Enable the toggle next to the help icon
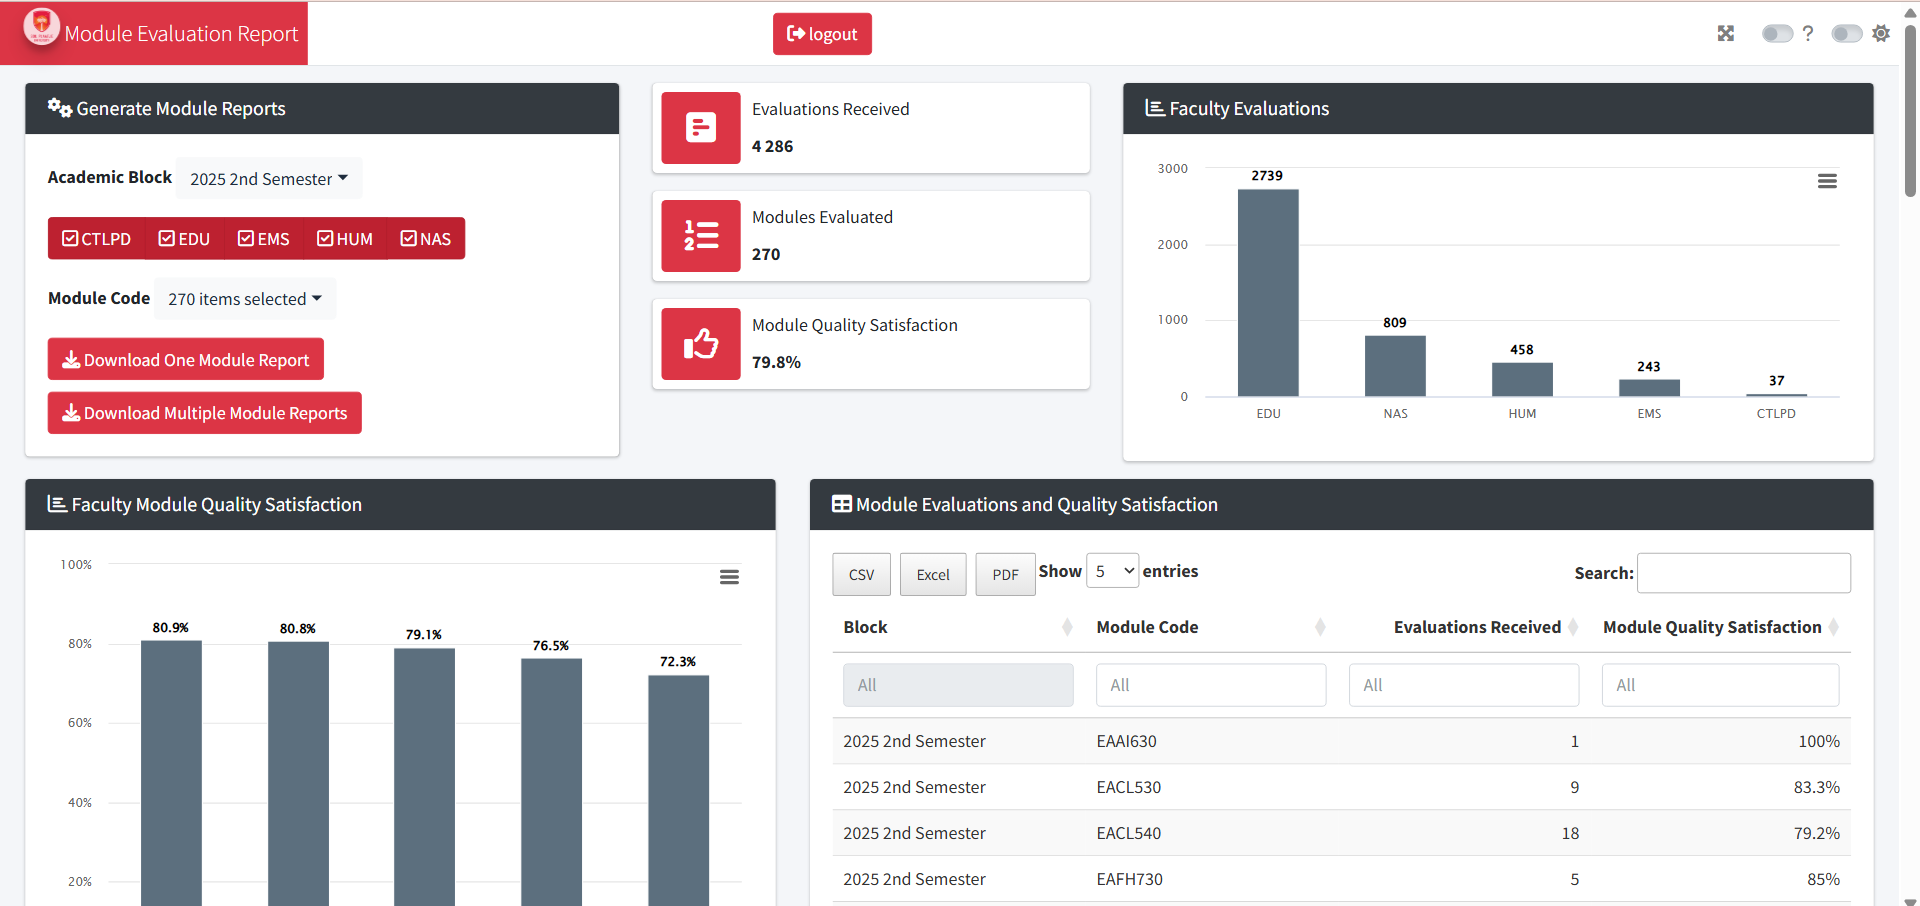The image size is (1920, 906). tap(1778, 33)
